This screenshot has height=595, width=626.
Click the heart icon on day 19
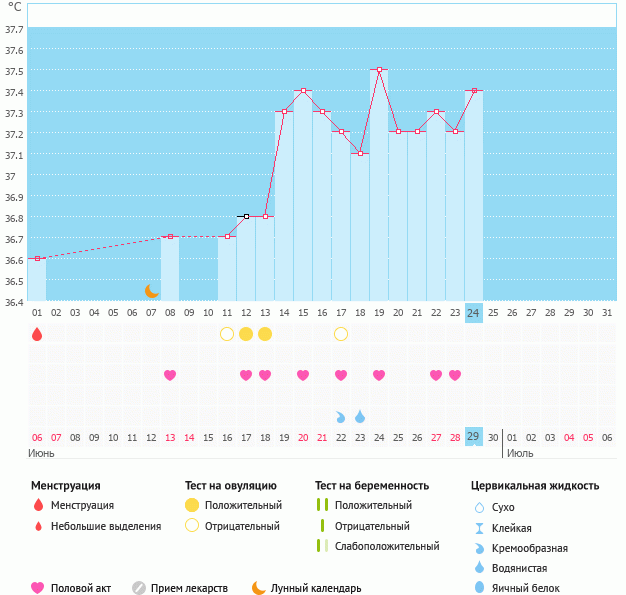(379, 375)
